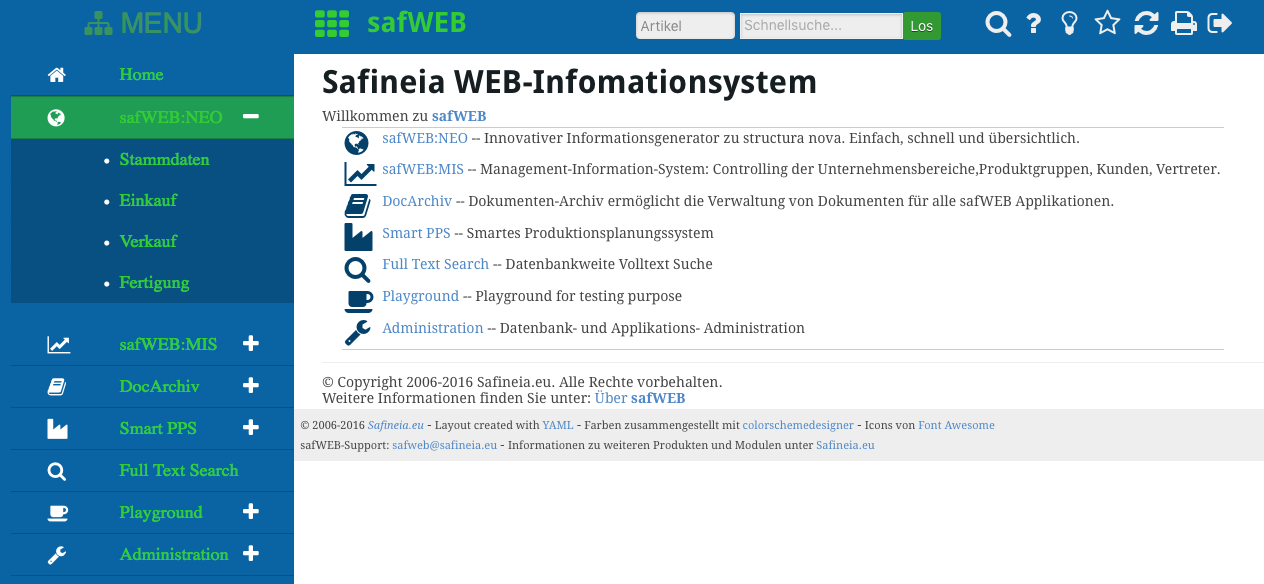
Task: Click the factory icon in main content list
Action: pyautogui.click(x=358, y=237)
